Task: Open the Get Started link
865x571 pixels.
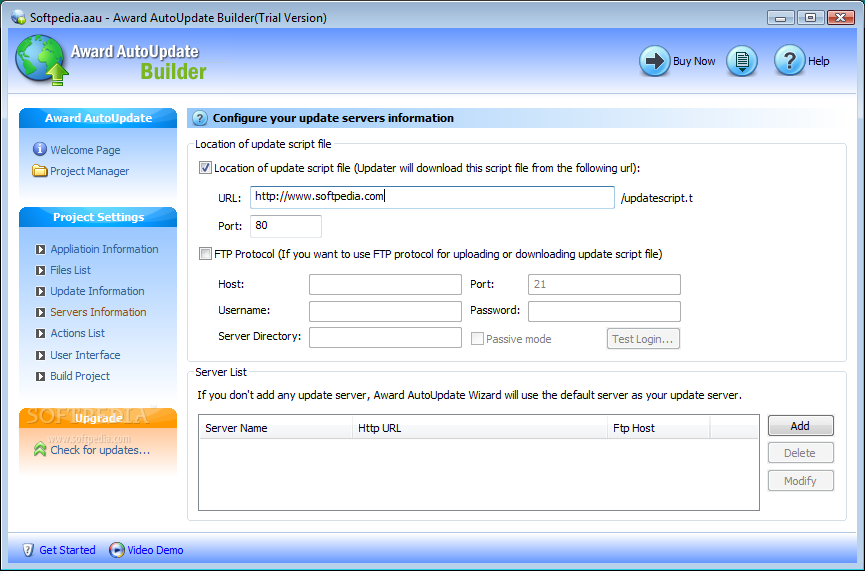Action: (x=67, y=549)
